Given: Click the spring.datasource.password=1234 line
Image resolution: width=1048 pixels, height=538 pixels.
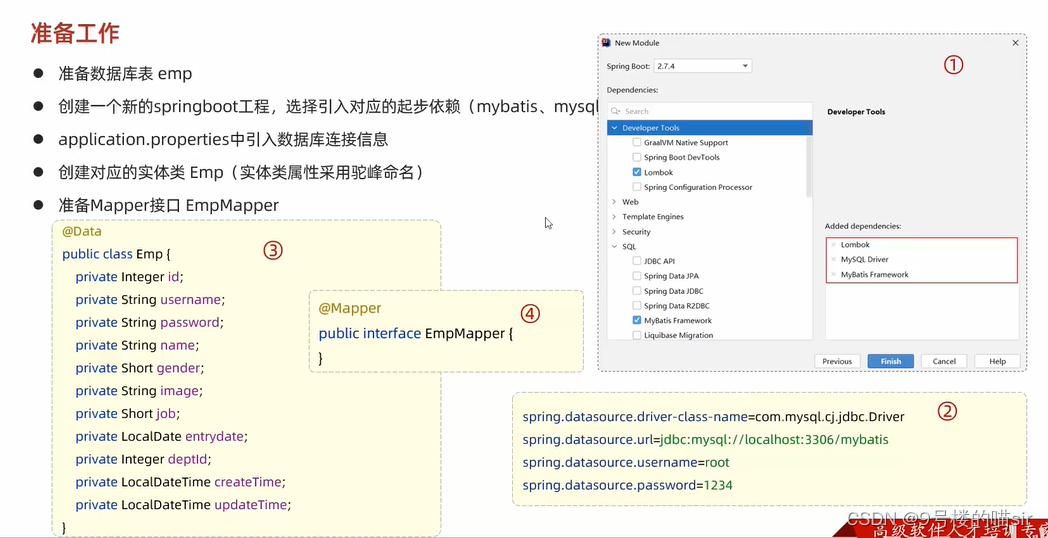Looking at the screenshot, I should 628,485.
